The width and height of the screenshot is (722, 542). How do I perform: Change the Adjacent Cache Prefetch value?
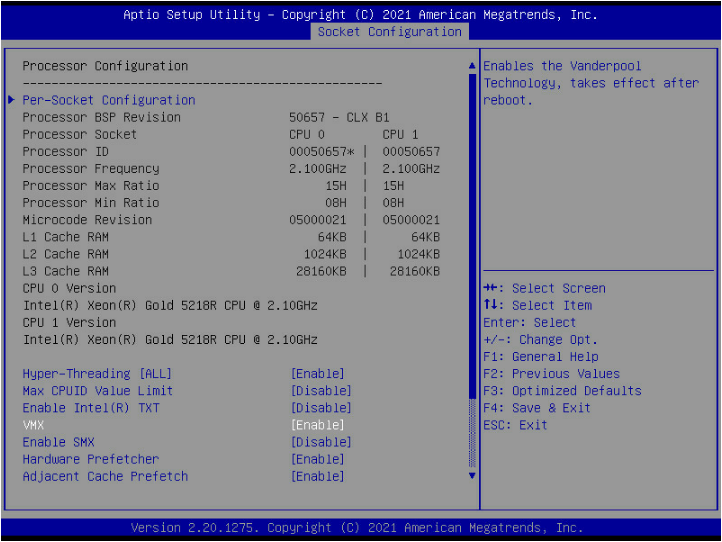(317, 476)
